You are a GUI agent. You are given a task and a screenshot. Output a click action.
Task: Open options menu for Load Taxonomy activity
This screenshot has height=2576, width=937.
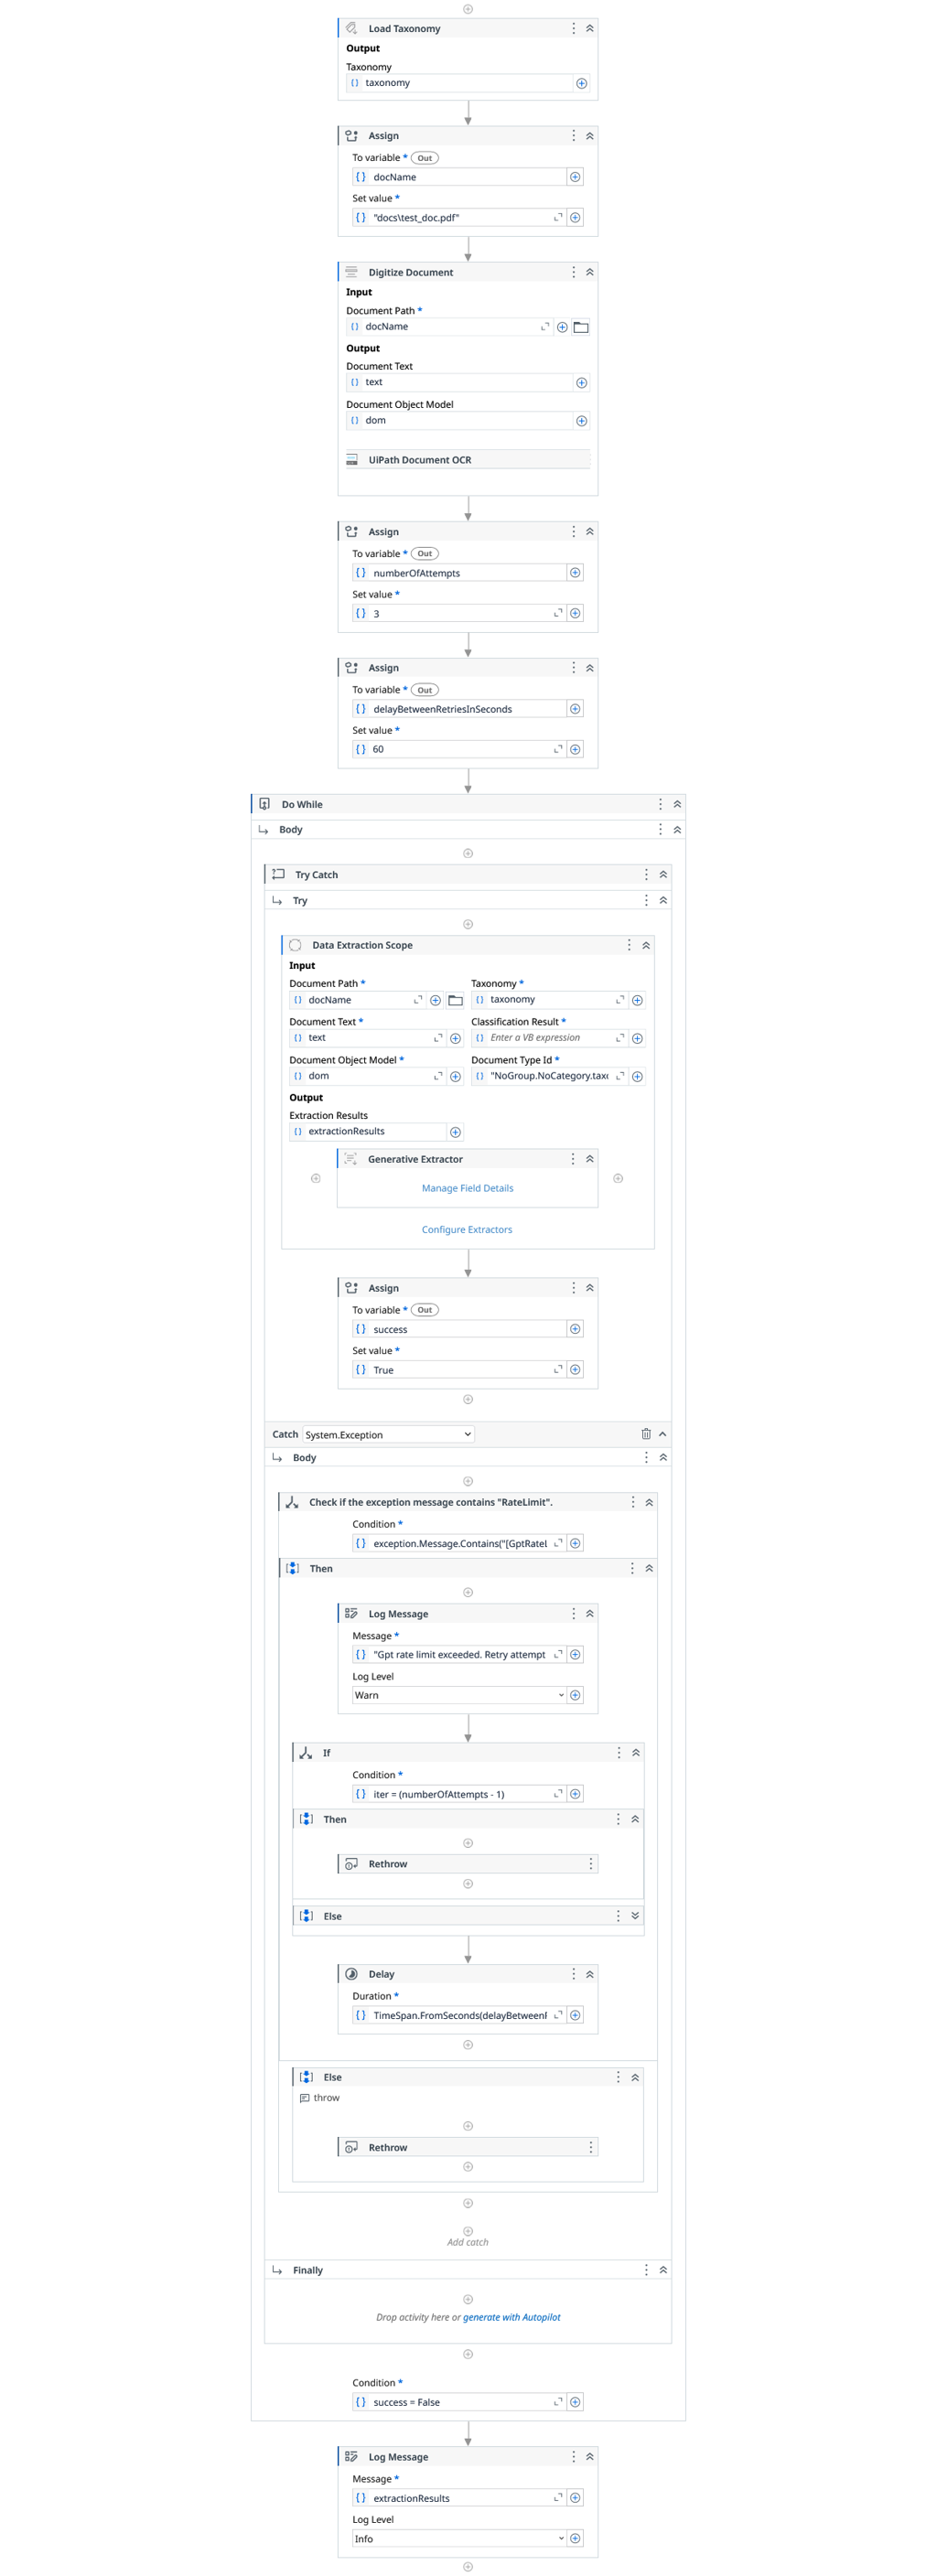573,29
